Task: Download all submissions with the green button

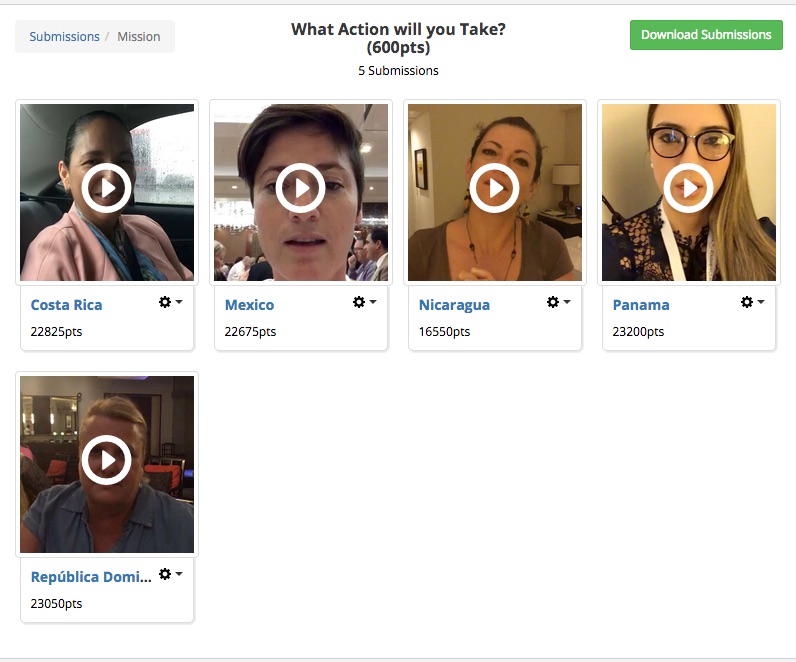Action: coord(706,35)
